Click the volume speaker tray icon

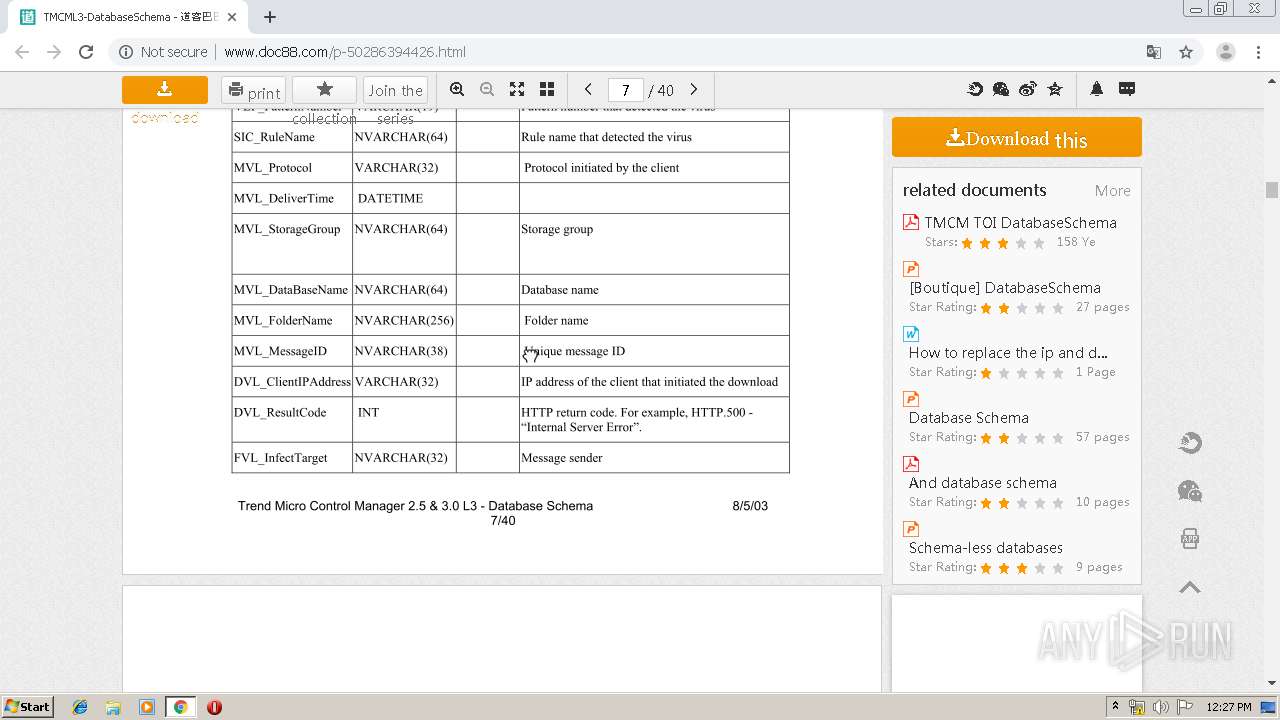click(x=1161, y=707)
